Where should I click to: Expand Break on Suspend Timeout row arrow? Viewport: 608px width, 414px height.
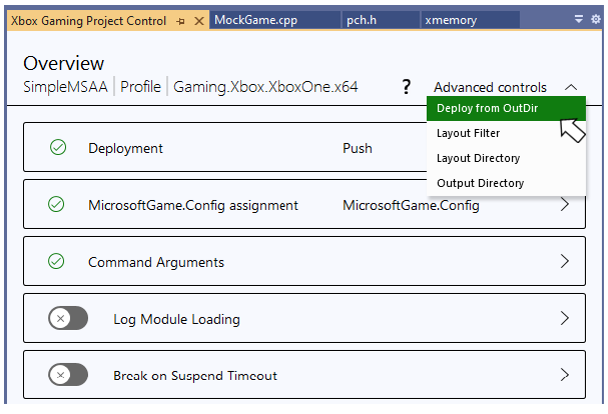pos(565,374)
